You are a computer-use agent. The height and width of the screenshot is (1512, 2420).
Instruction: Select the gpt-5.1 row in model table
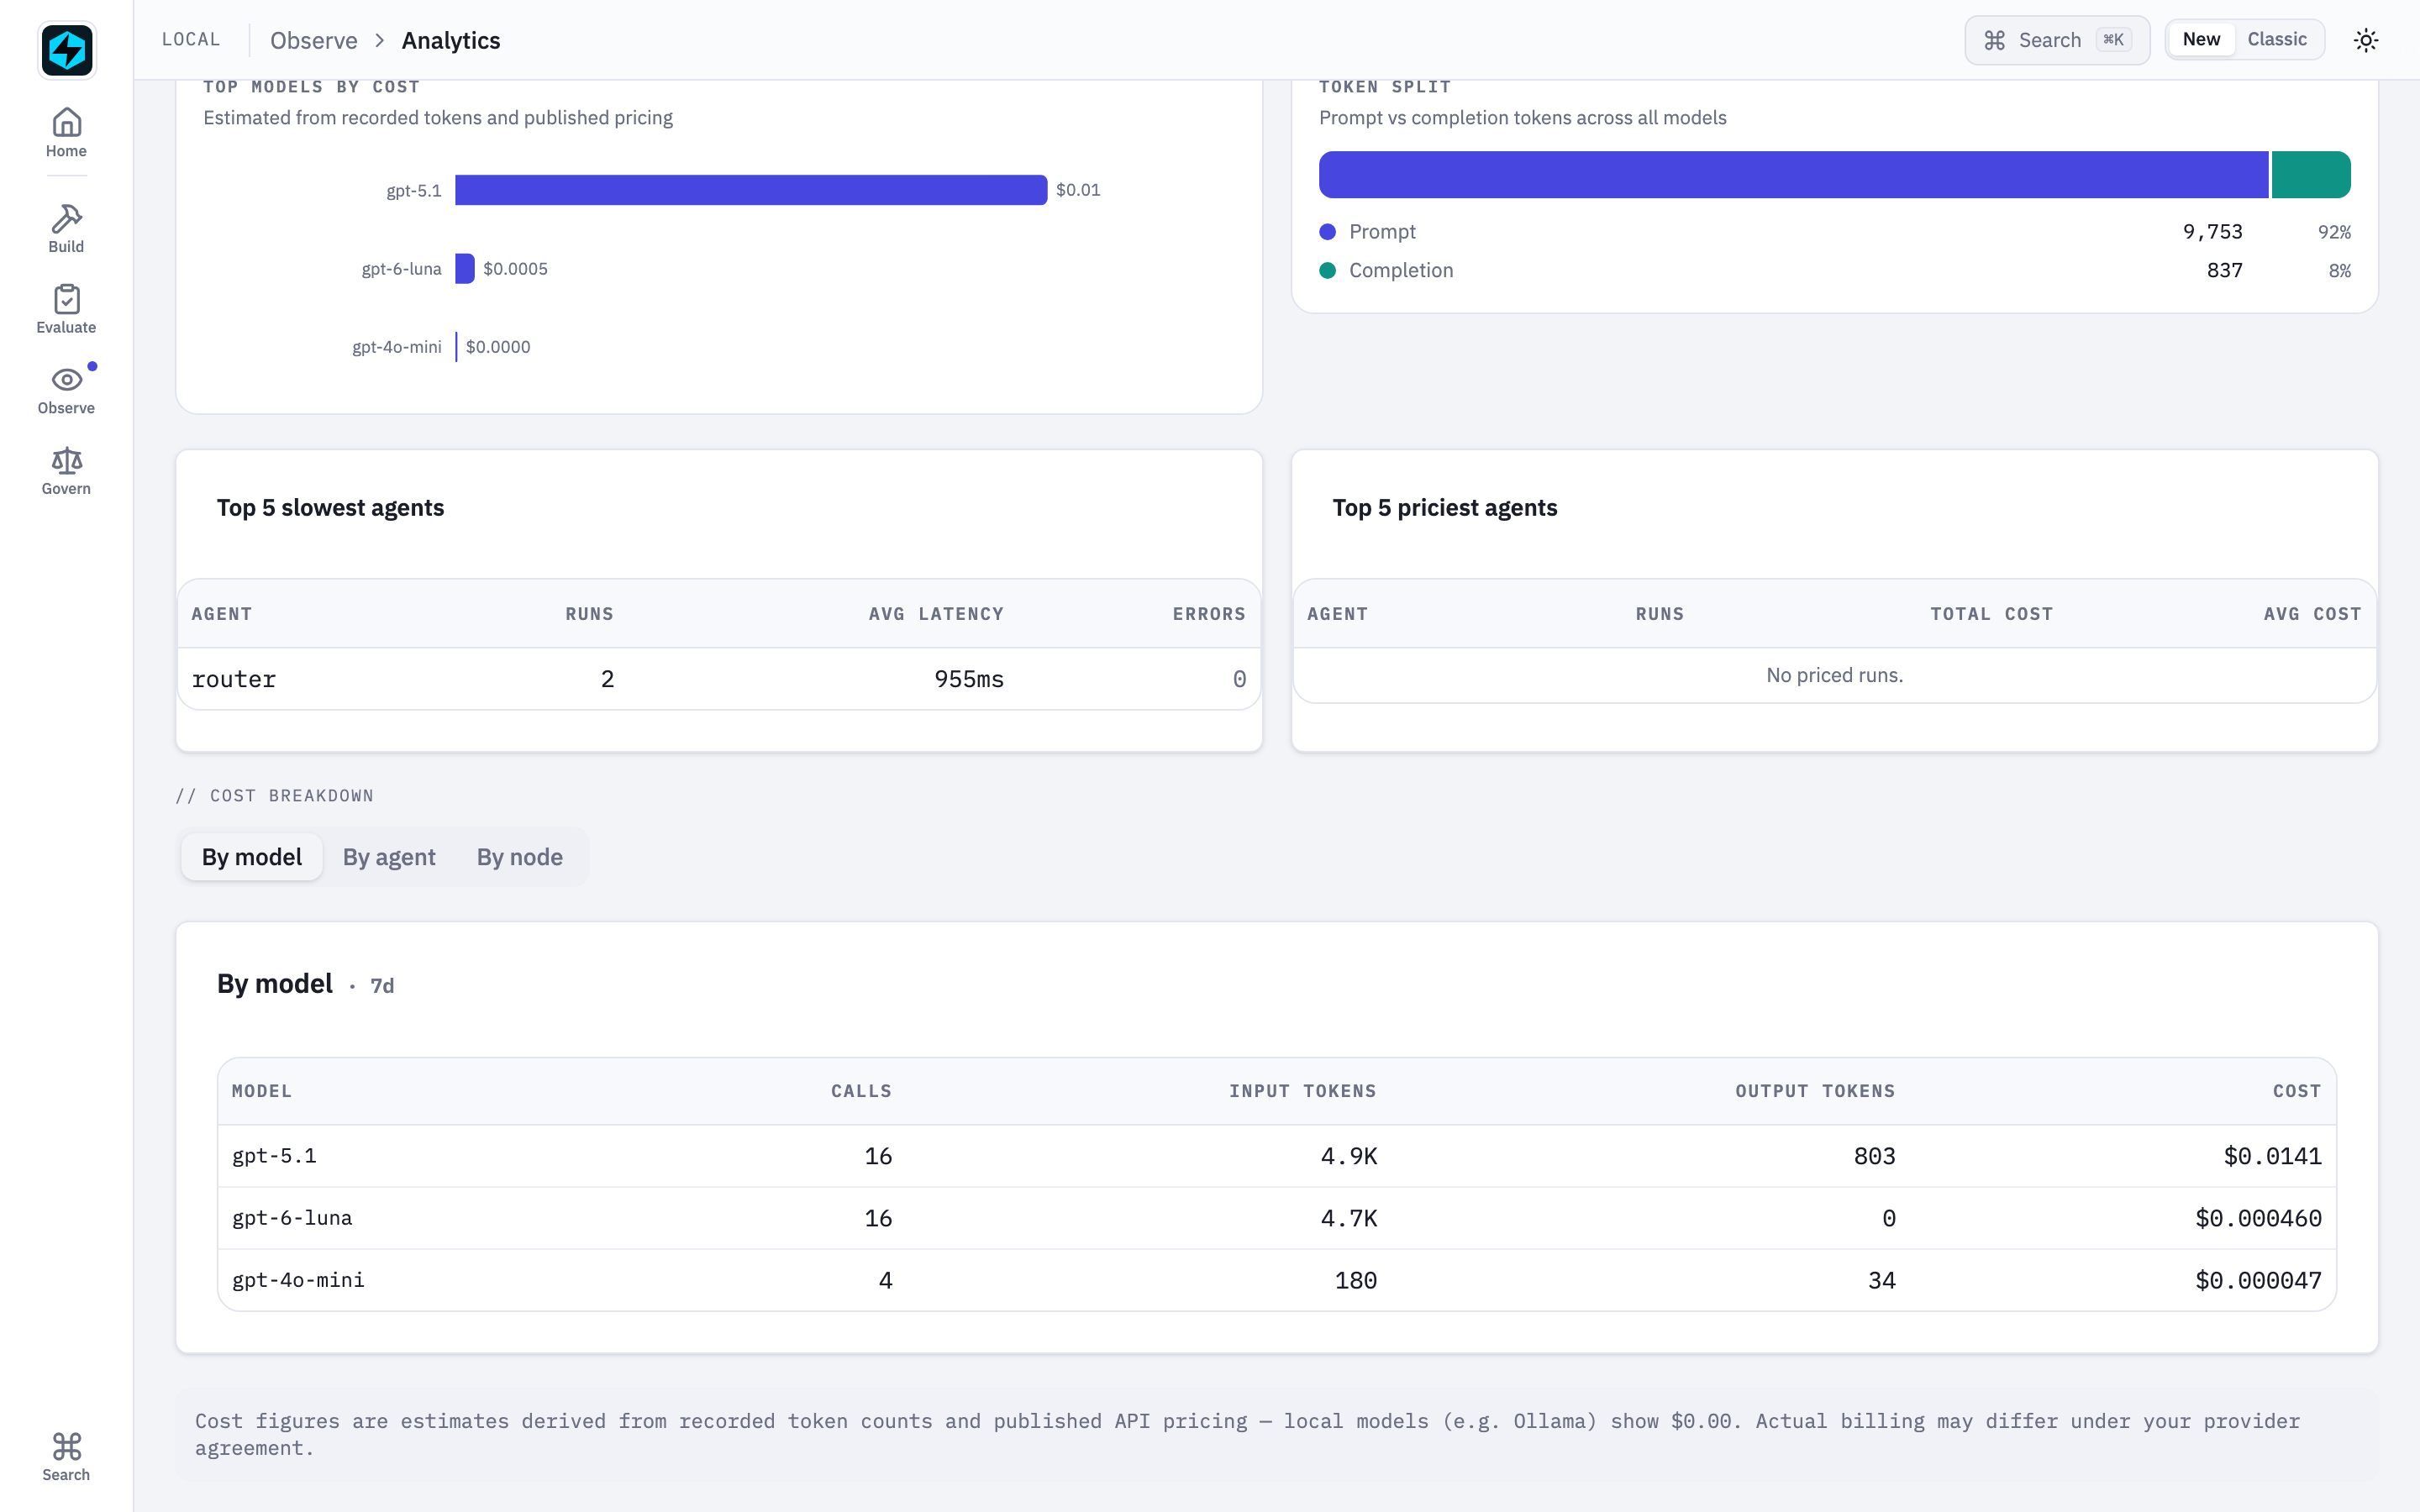point(1276,1156)
